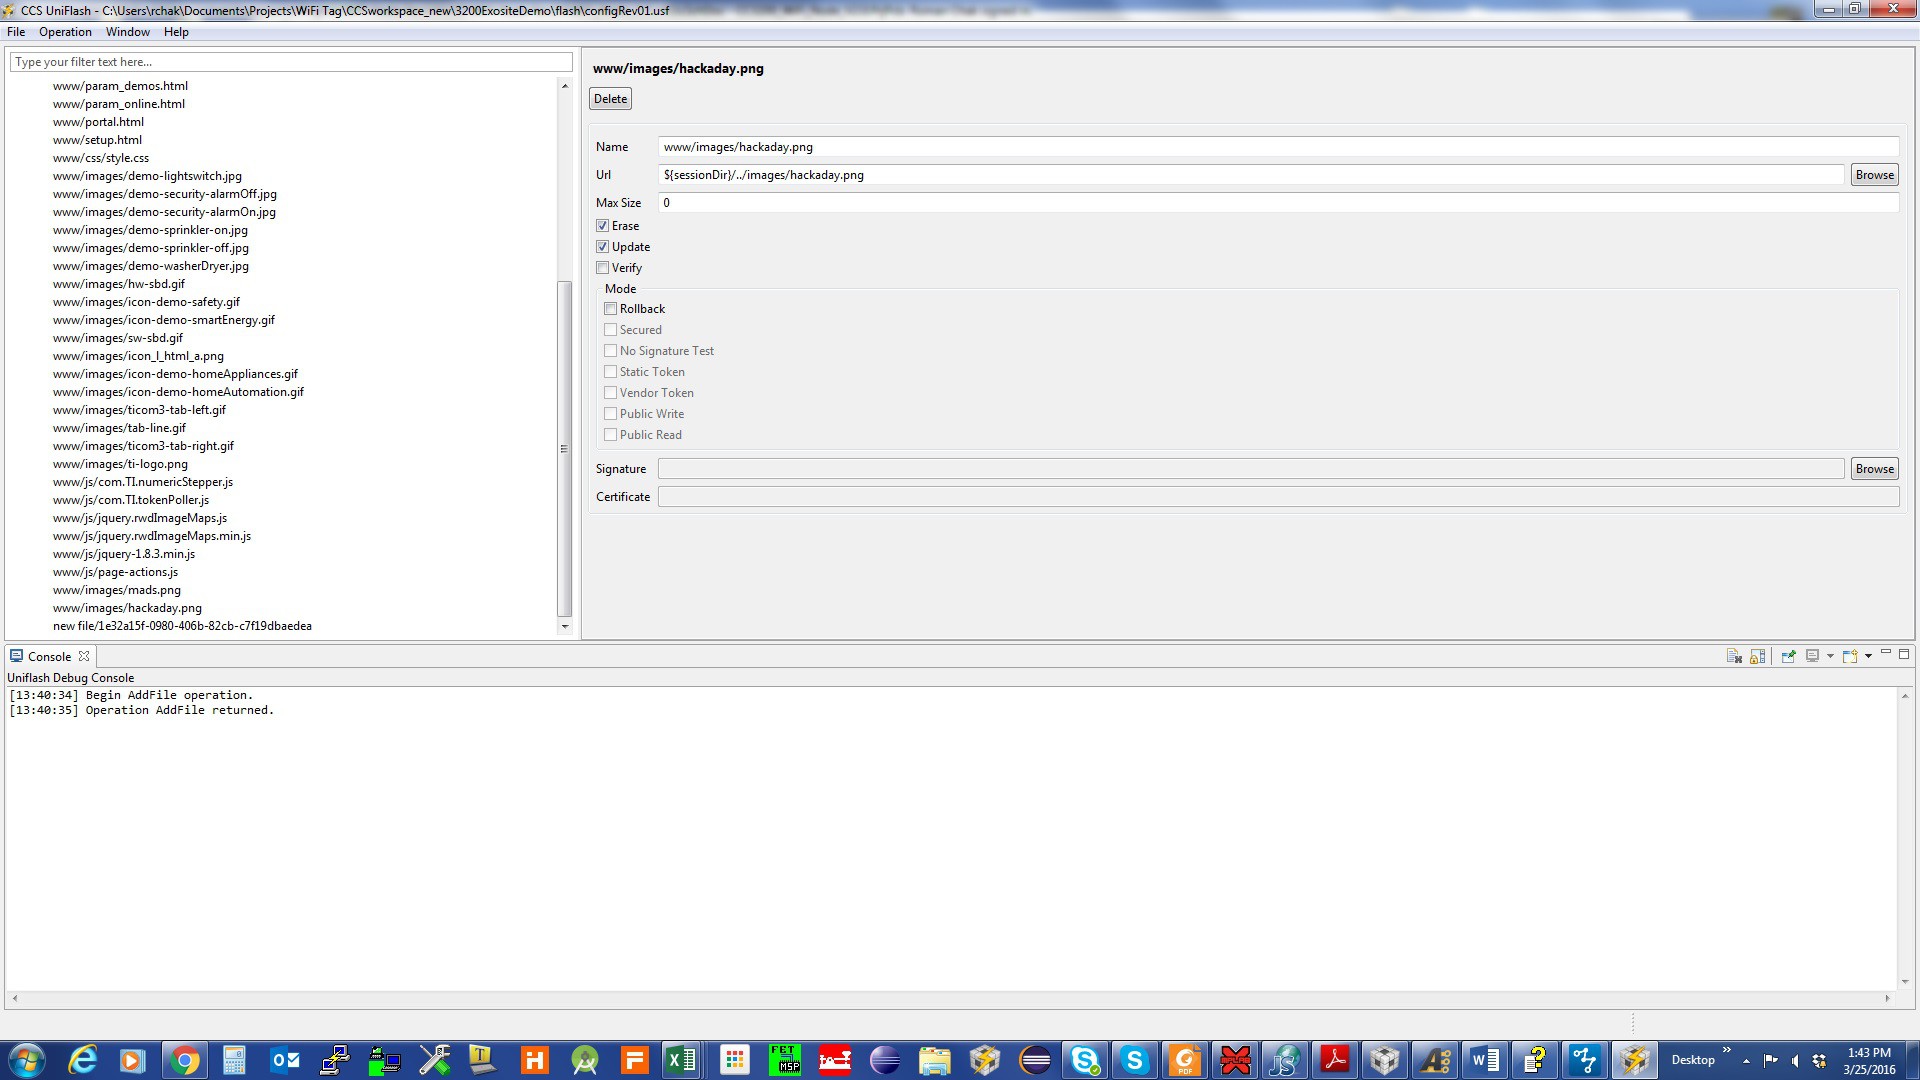Image resolution: width=1920 pixels, height=1080 pixels.
Task: Select www/js/page-actions.js in file list
Action: [x=115, y=572]
